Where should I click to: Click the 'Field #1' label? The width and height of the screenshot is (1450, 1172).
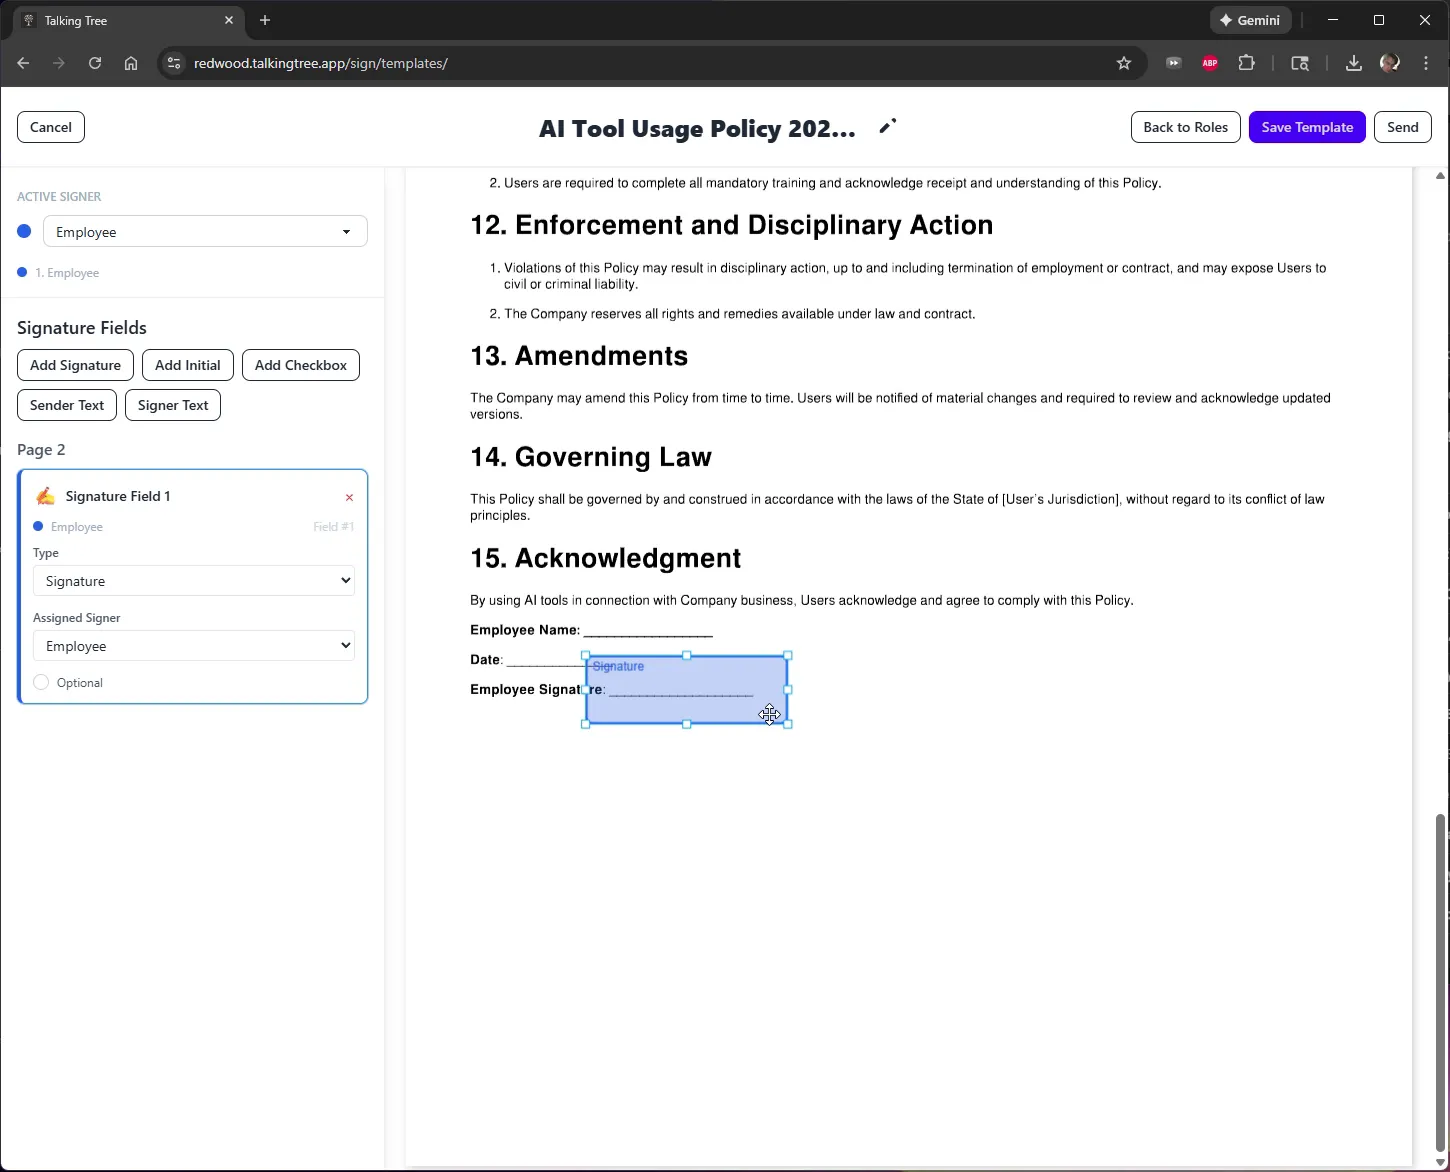333,527
